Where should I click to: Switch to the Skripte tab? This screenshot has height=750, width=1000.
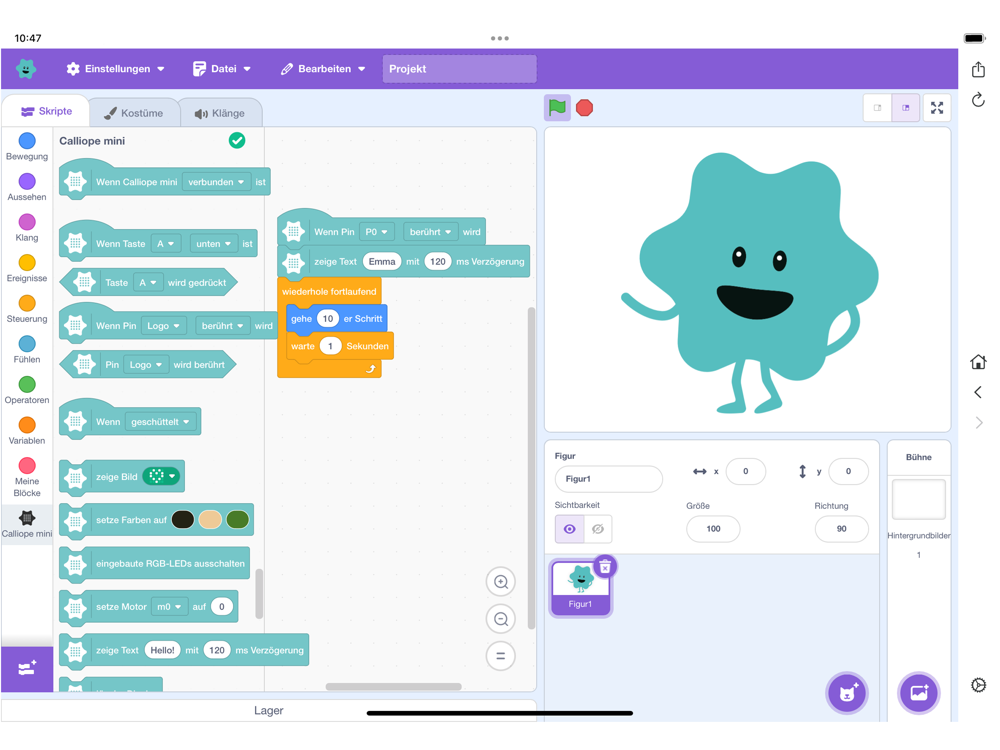tap(47, 111)
